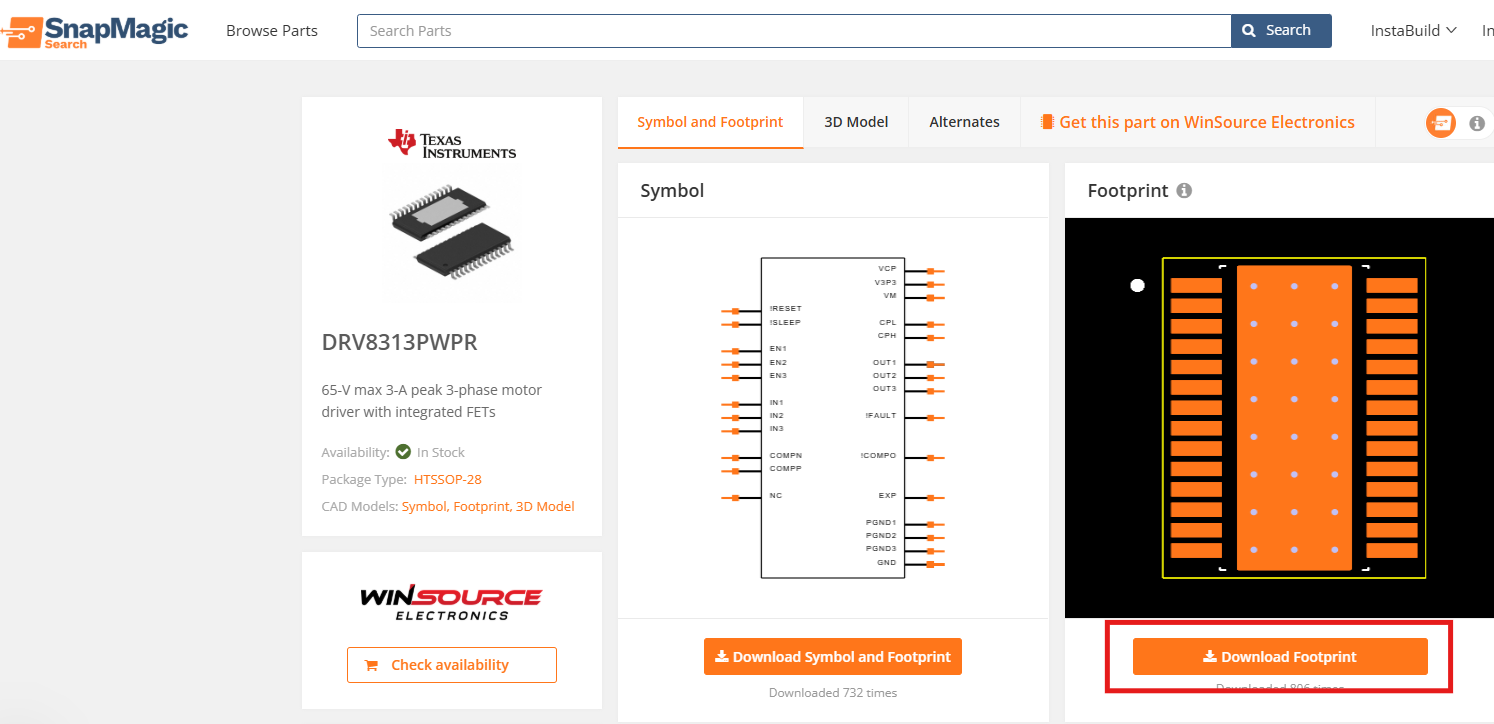Viewport: 1494px width, 724px height.
Task: Click the WinSource Electronics logo
Action: pos(451,603)
